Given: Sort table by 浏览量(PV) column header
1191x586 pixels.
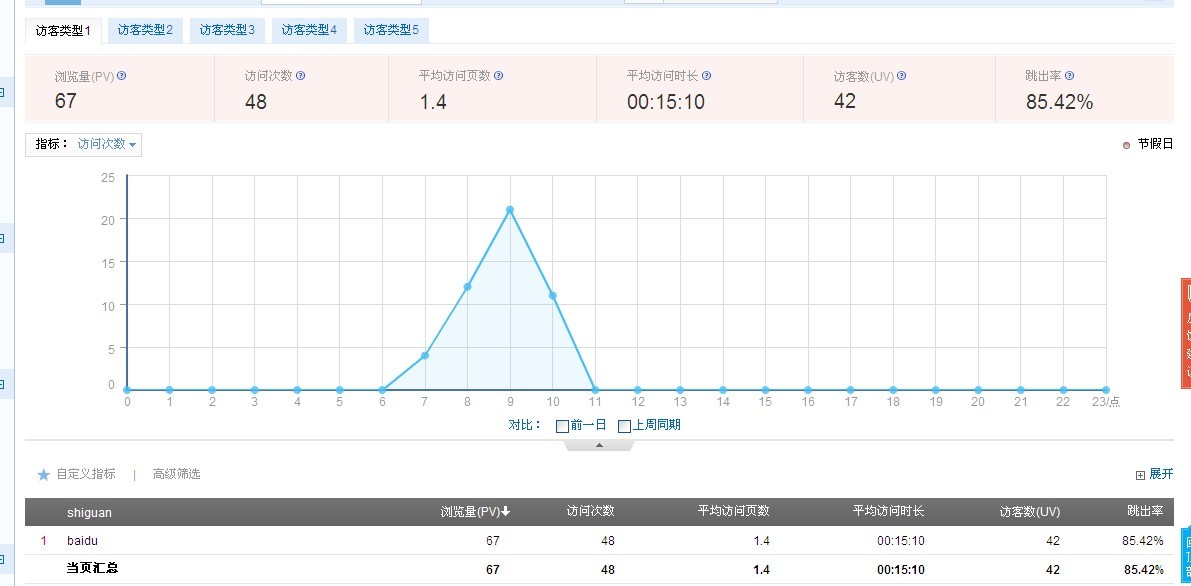Looking at the screenshot, I should [475, 512].
